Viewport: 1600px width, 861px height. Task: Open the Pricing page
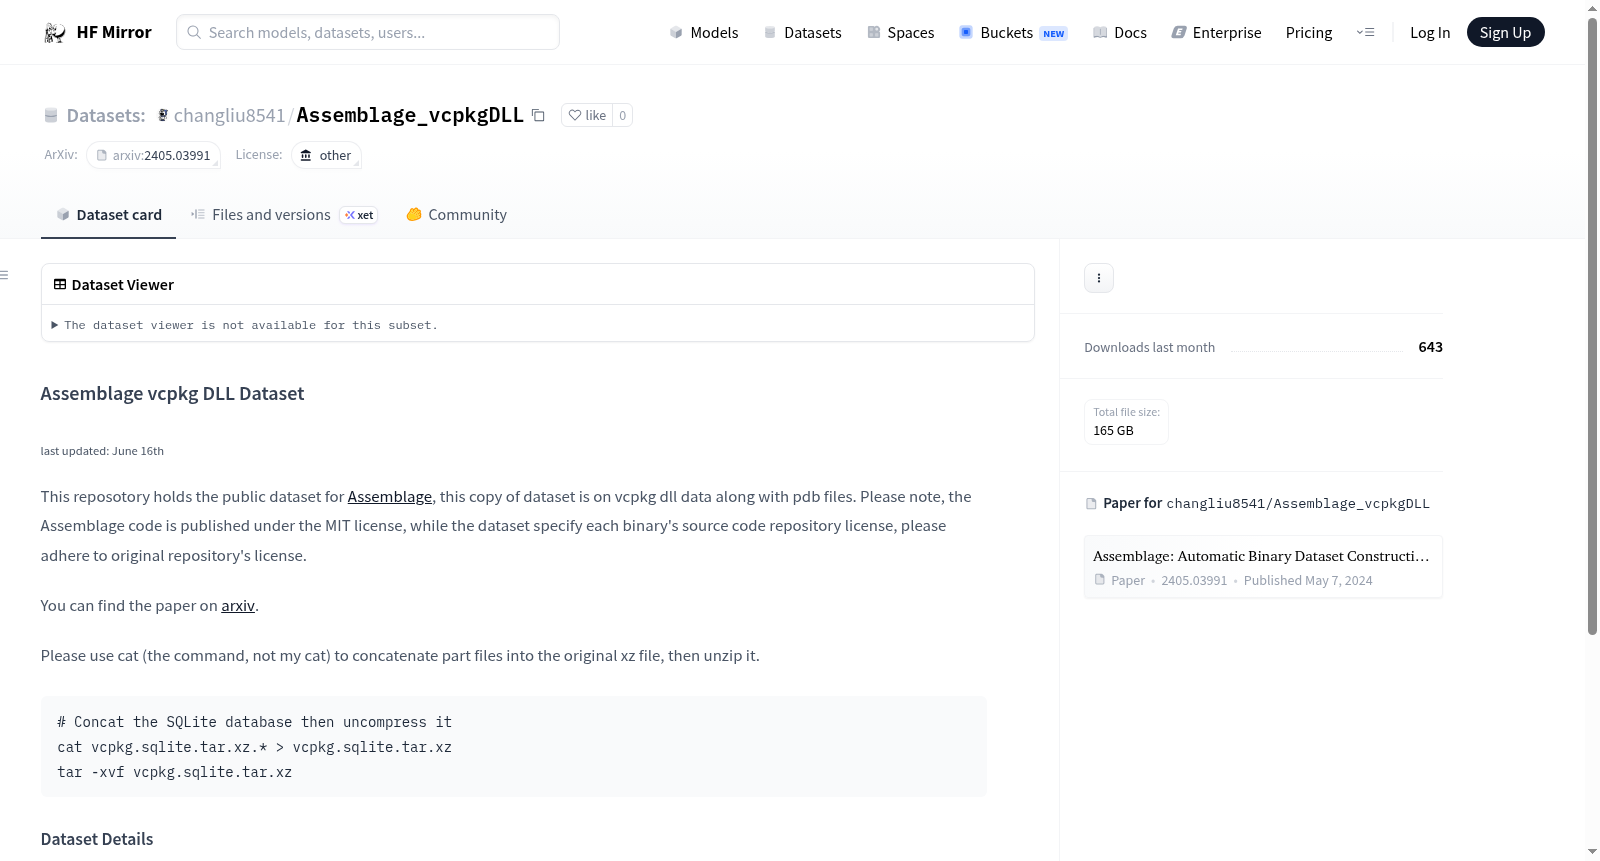tap(1309, 33)
